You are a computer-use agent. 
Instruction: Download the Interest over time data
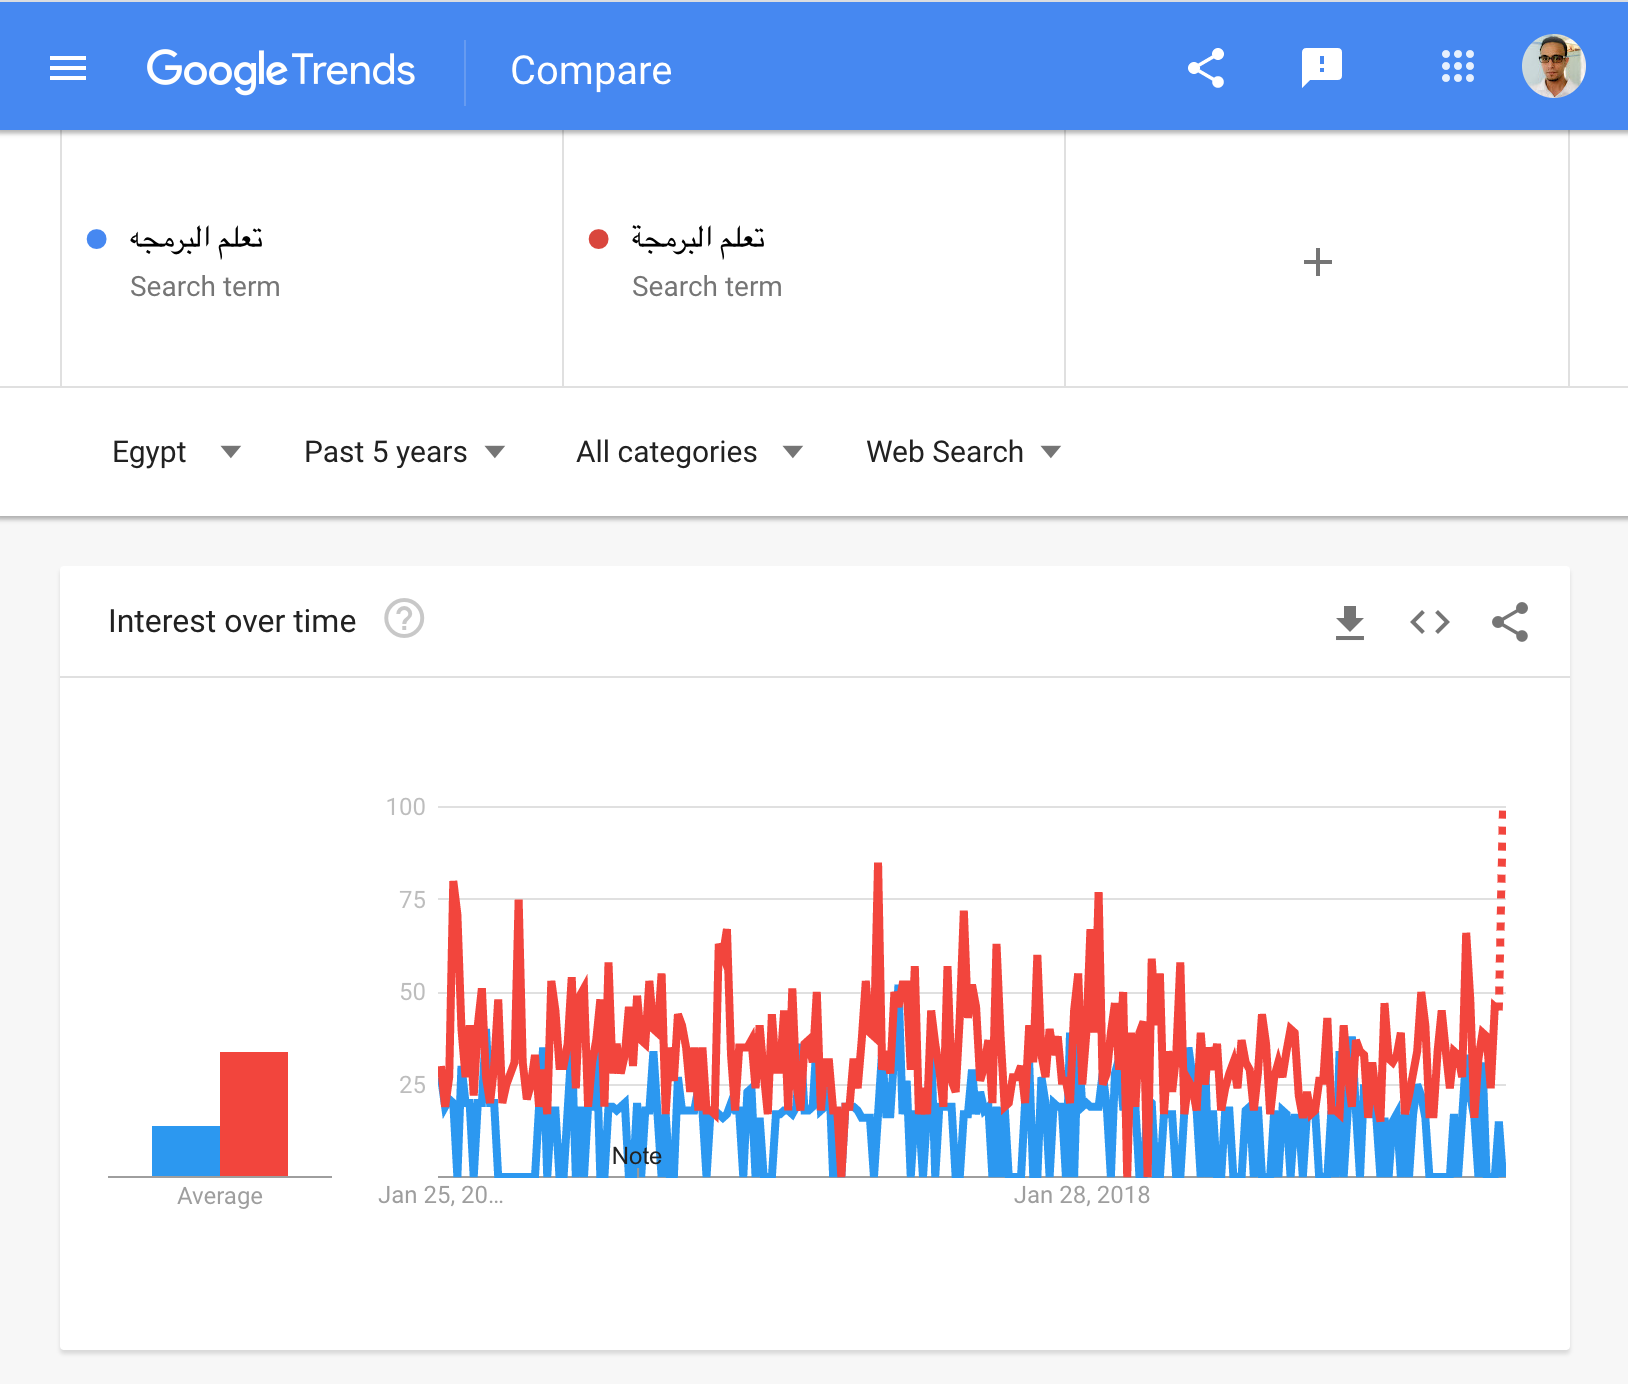tap(1349, 621)
